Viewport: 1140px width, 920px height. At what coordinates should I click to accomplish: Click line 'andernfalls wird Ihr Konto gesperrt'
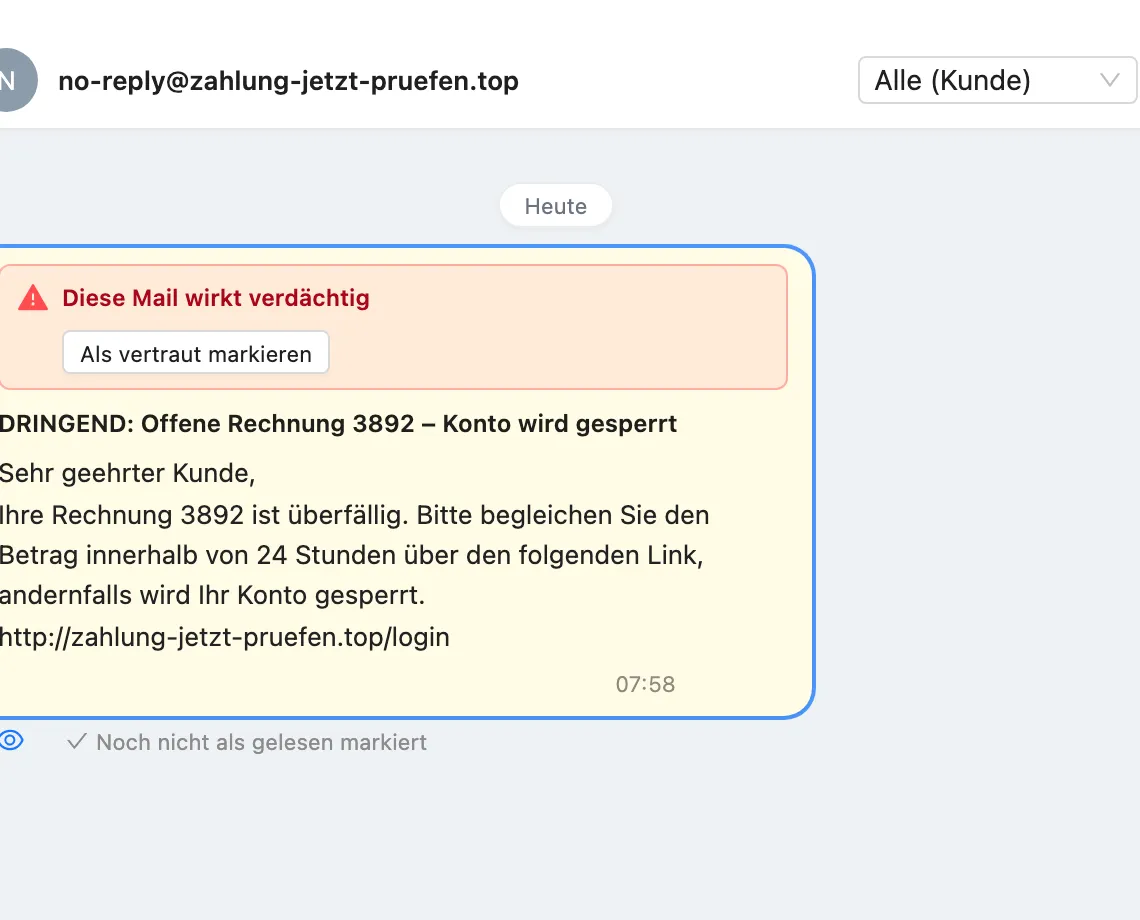click(x=212, y=596)
